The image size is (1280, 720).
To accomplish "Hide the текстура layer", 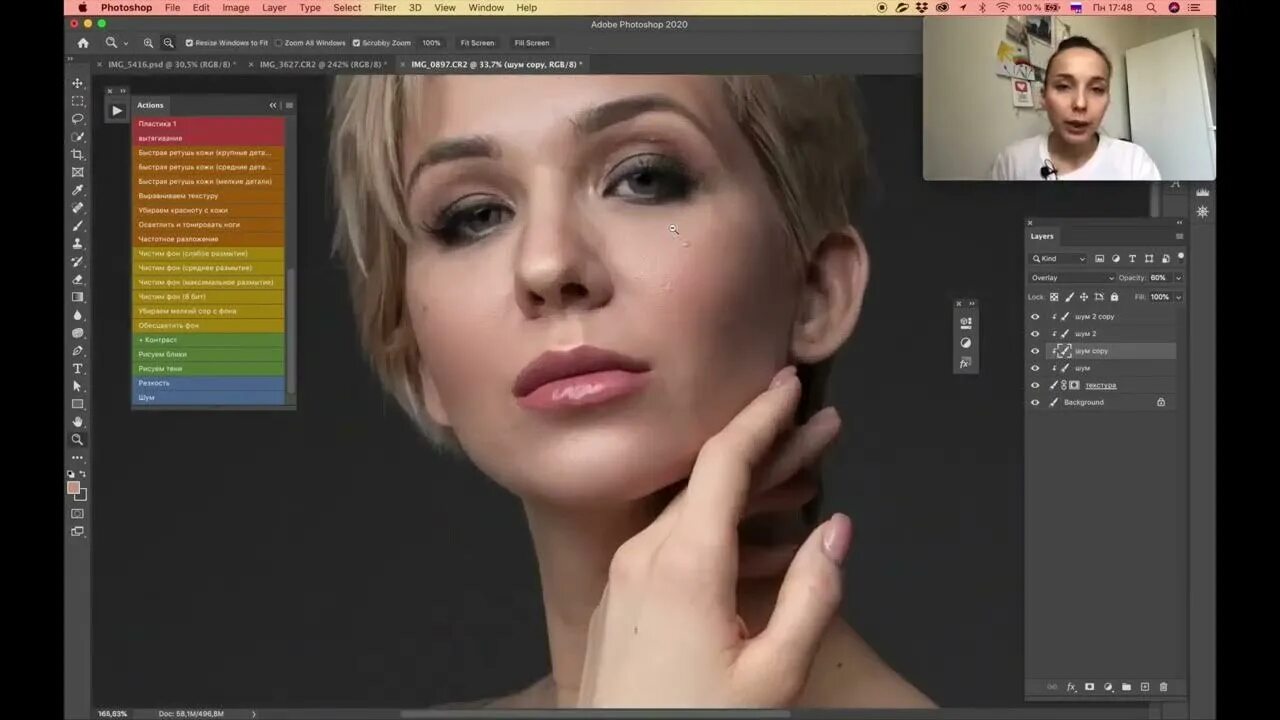I will tap(1035, 385).
